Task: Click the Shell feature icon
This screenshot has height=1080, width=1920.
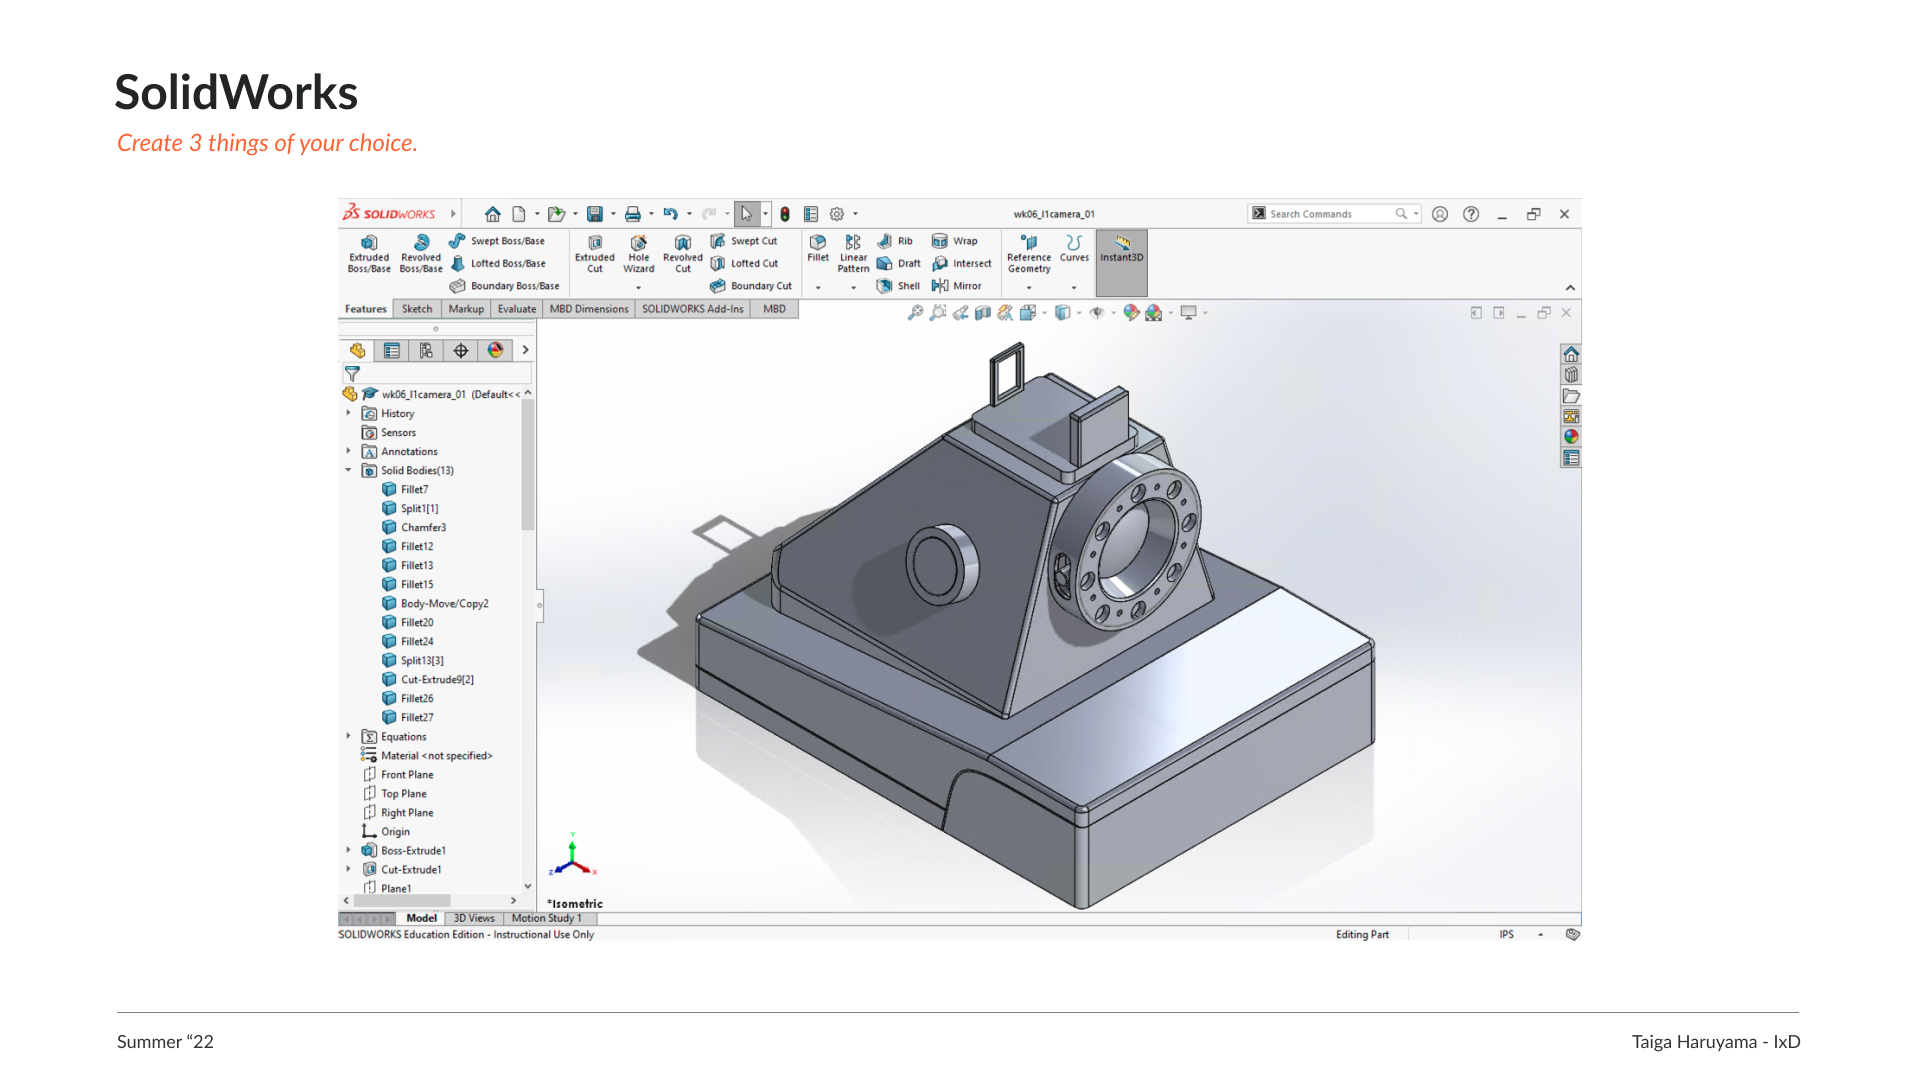Action: pyautogui.click(x=885, y=286)
